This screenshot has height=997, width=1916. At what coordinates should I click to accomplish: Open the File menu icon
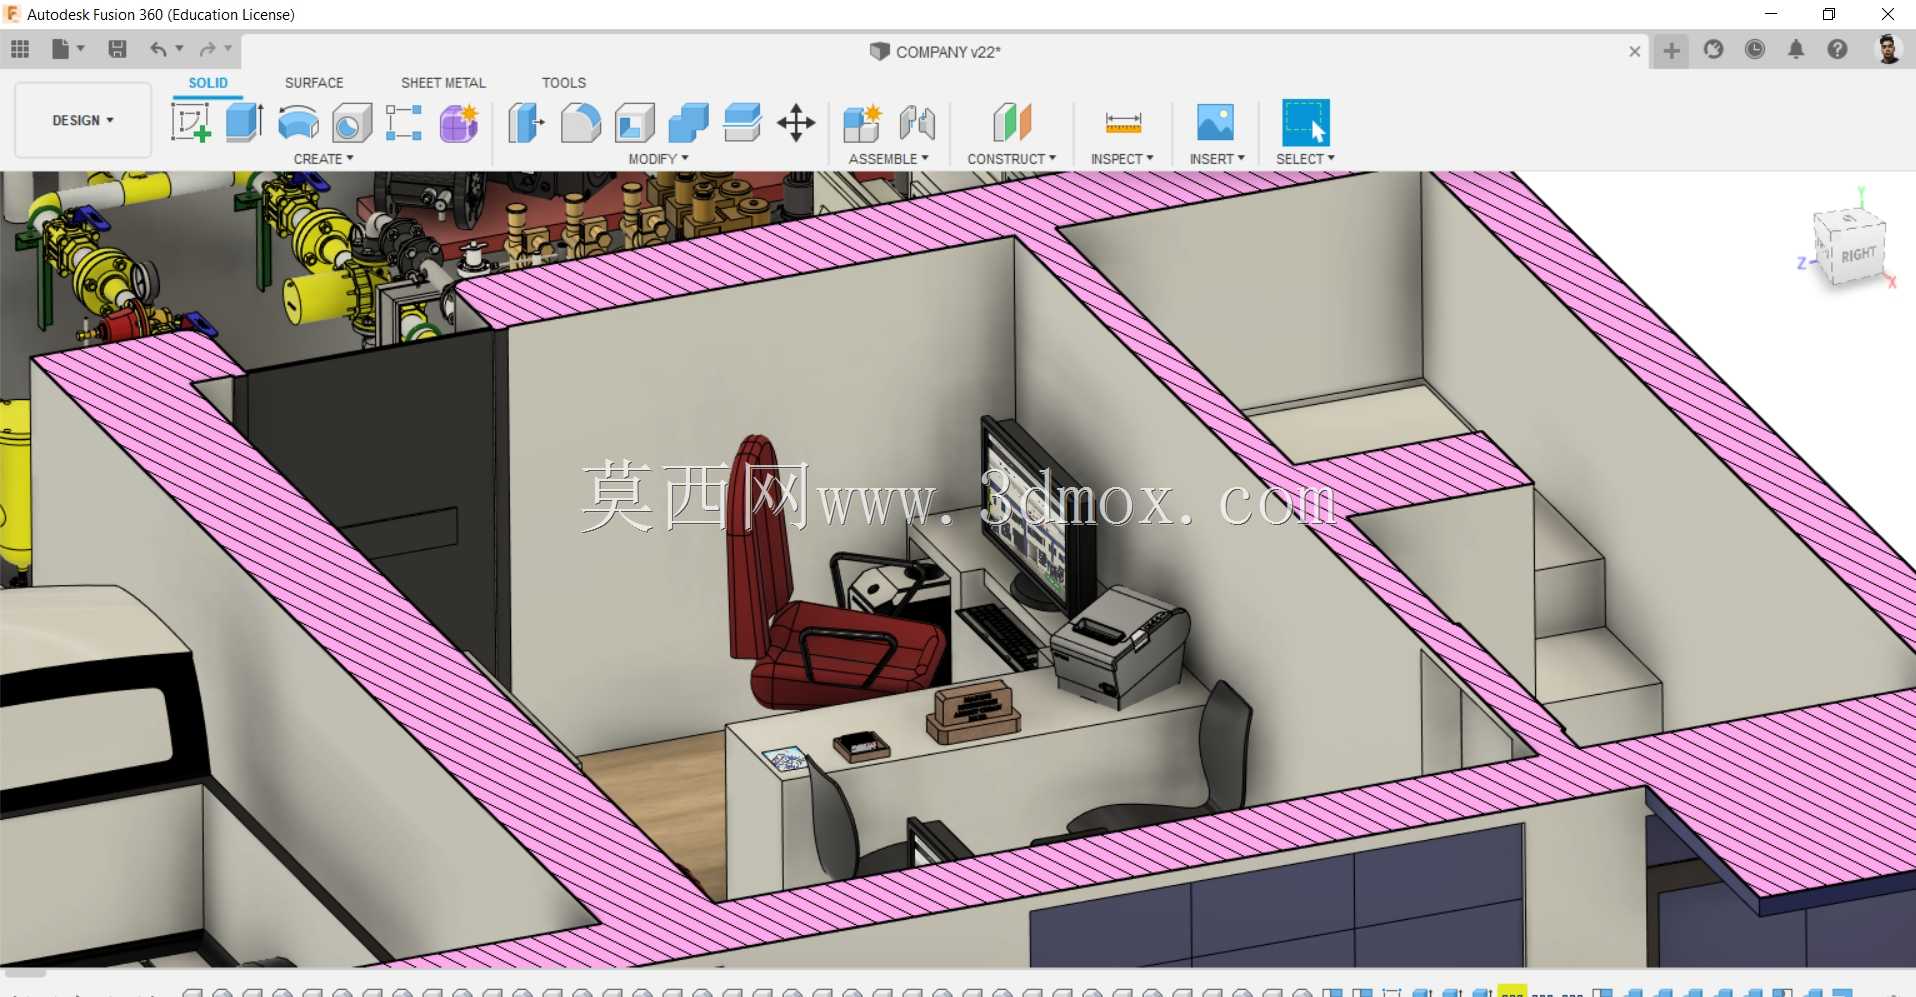[60, 49]
